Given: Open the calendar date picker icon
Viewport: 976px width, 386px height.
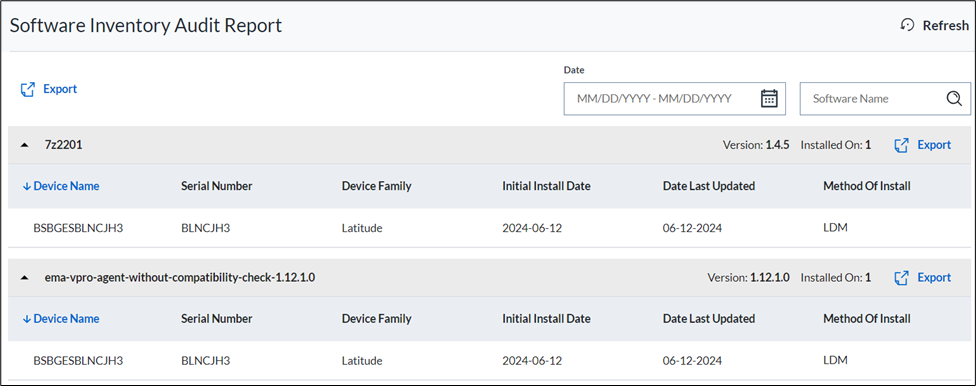Looking at the screenshot, I should point(769,98).
